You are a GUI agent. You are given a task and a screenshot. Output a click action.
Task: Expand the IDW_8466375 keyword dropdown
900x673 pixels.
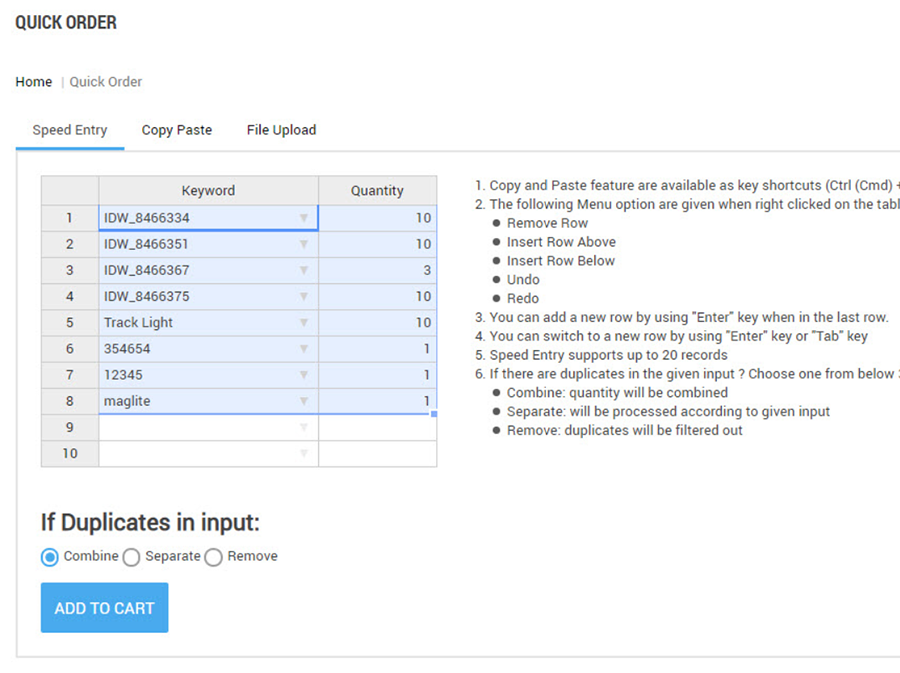304,297
